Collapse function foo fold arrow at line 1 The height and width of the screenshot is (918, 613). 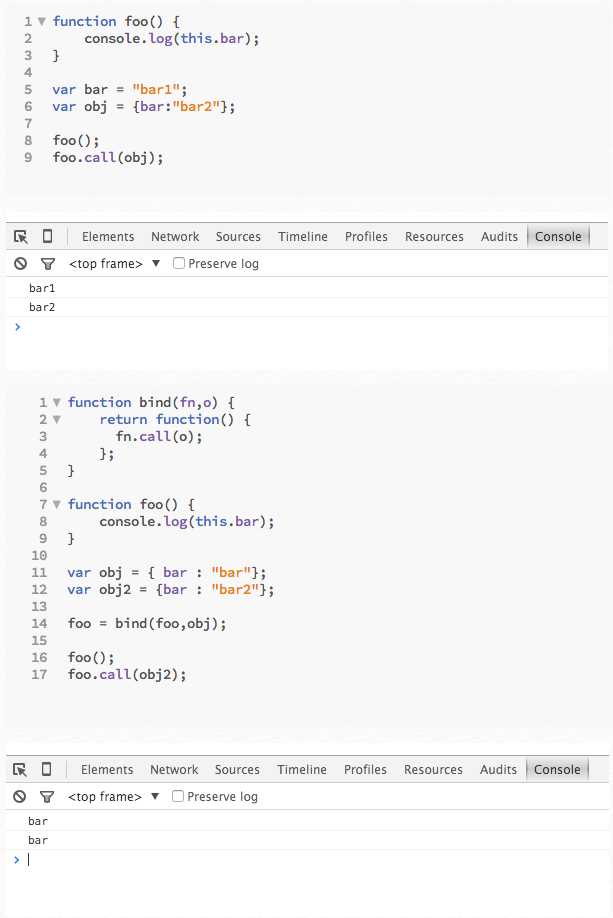42,22
